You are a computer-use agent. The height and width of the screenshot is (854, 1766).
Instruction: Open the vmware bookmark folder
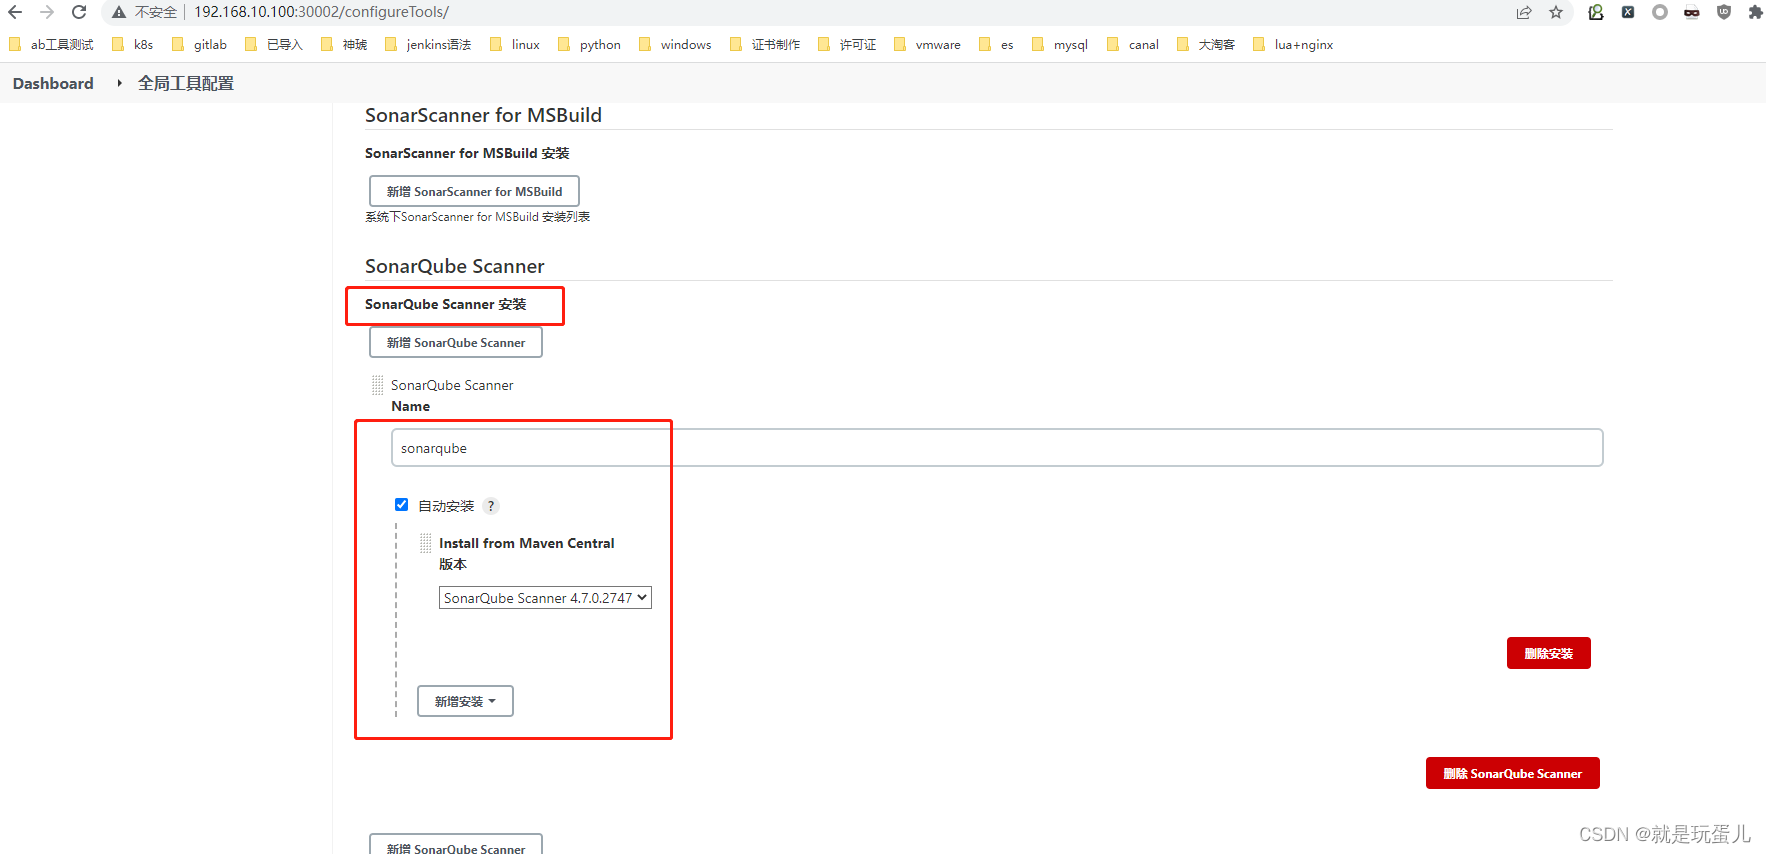click(x=927, y=44)
